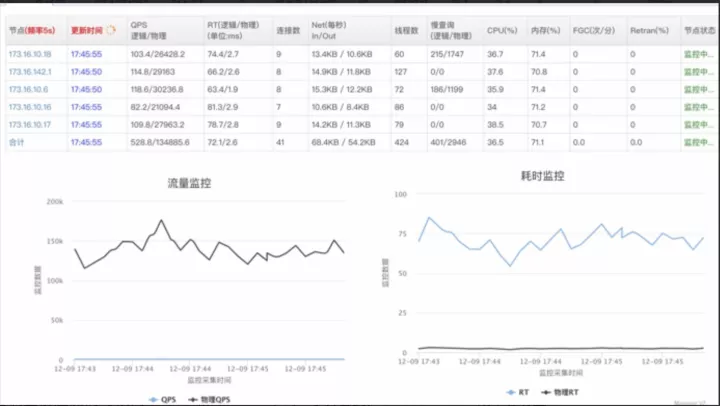Click the 节点状态 column header
720x406 pixels.
pyautogui.click(x=699, y=30)
